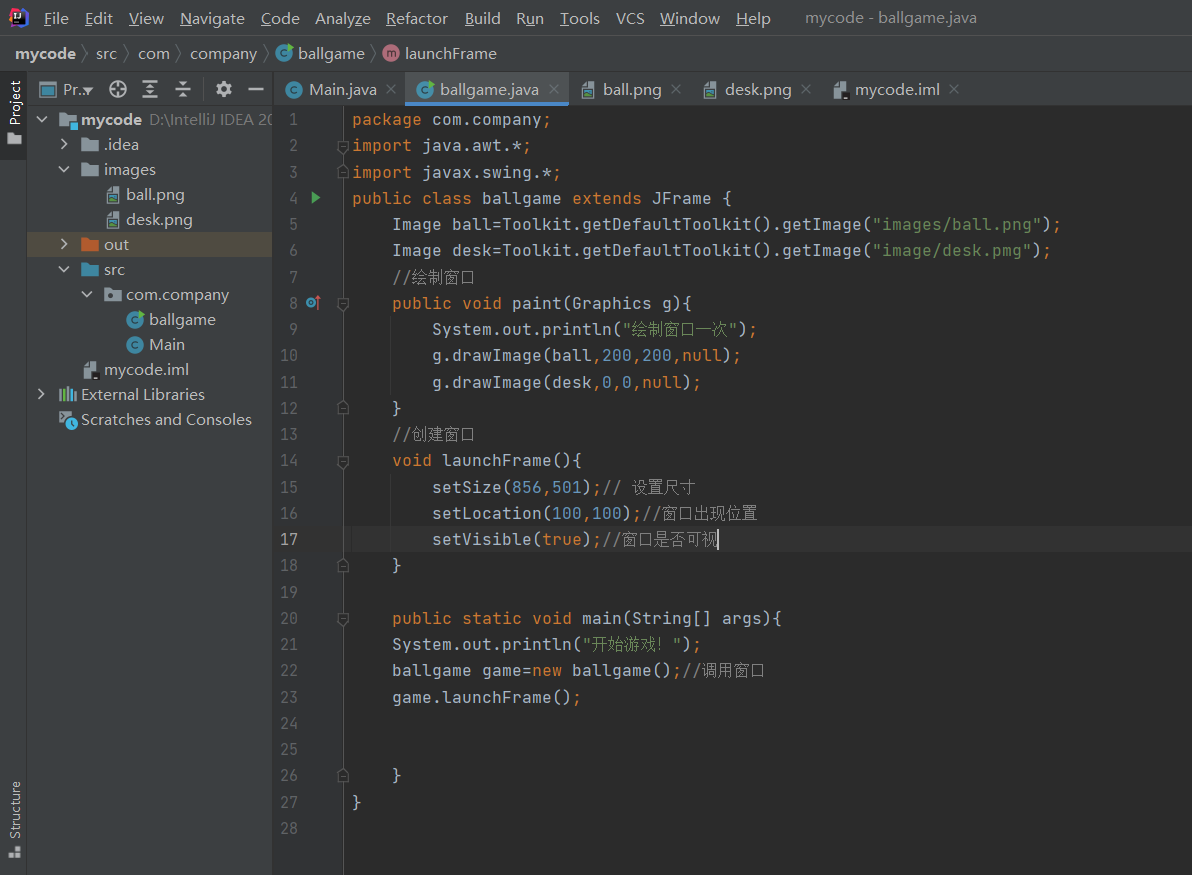
Task: Click the setVisible(true) code line
Action: [x=575, y=539]
